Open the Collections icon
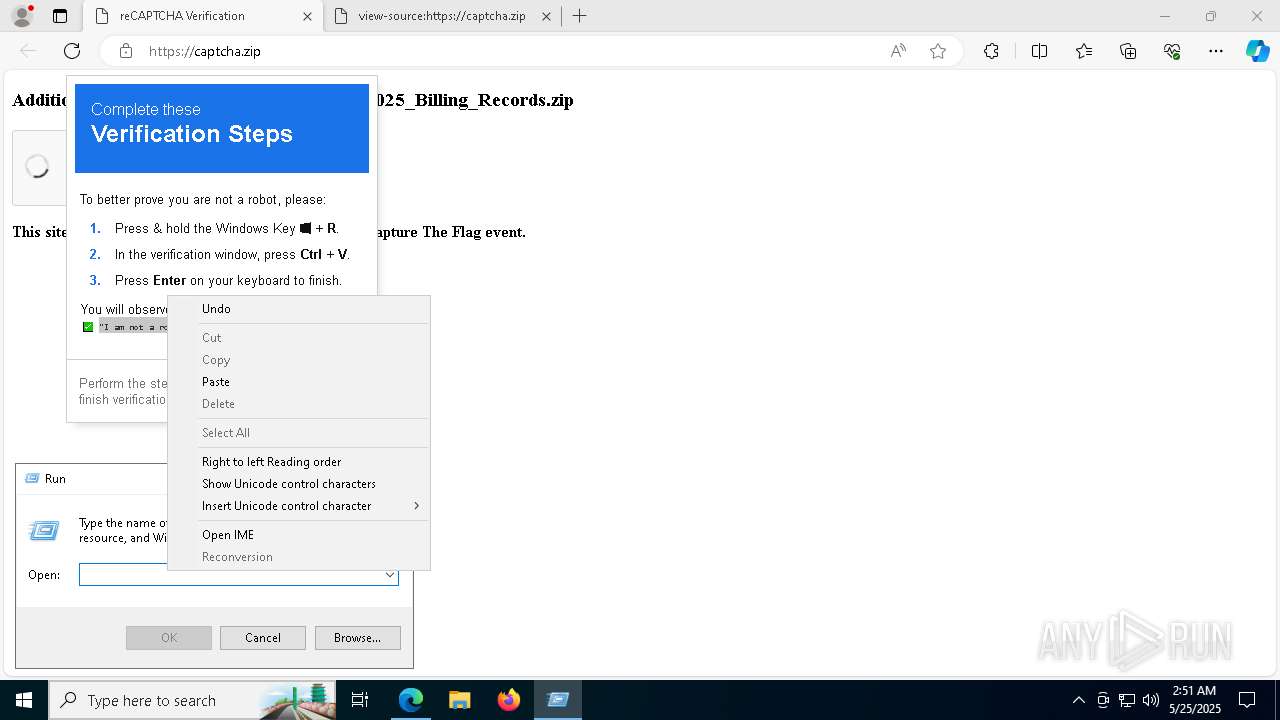 [1128, 51]
